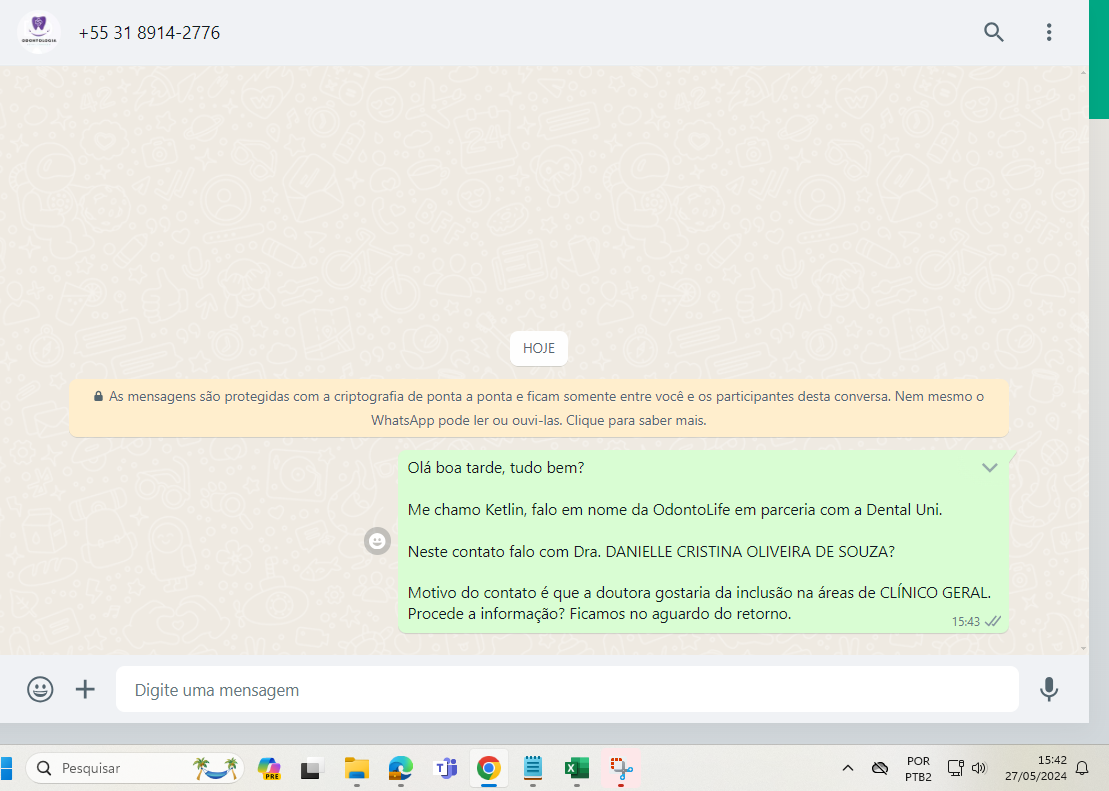This screenshot has width=1109, height=791.
Task: Click the scroll-up arrow in chat
Action: pyautogui.click(x=1084, y=72)
